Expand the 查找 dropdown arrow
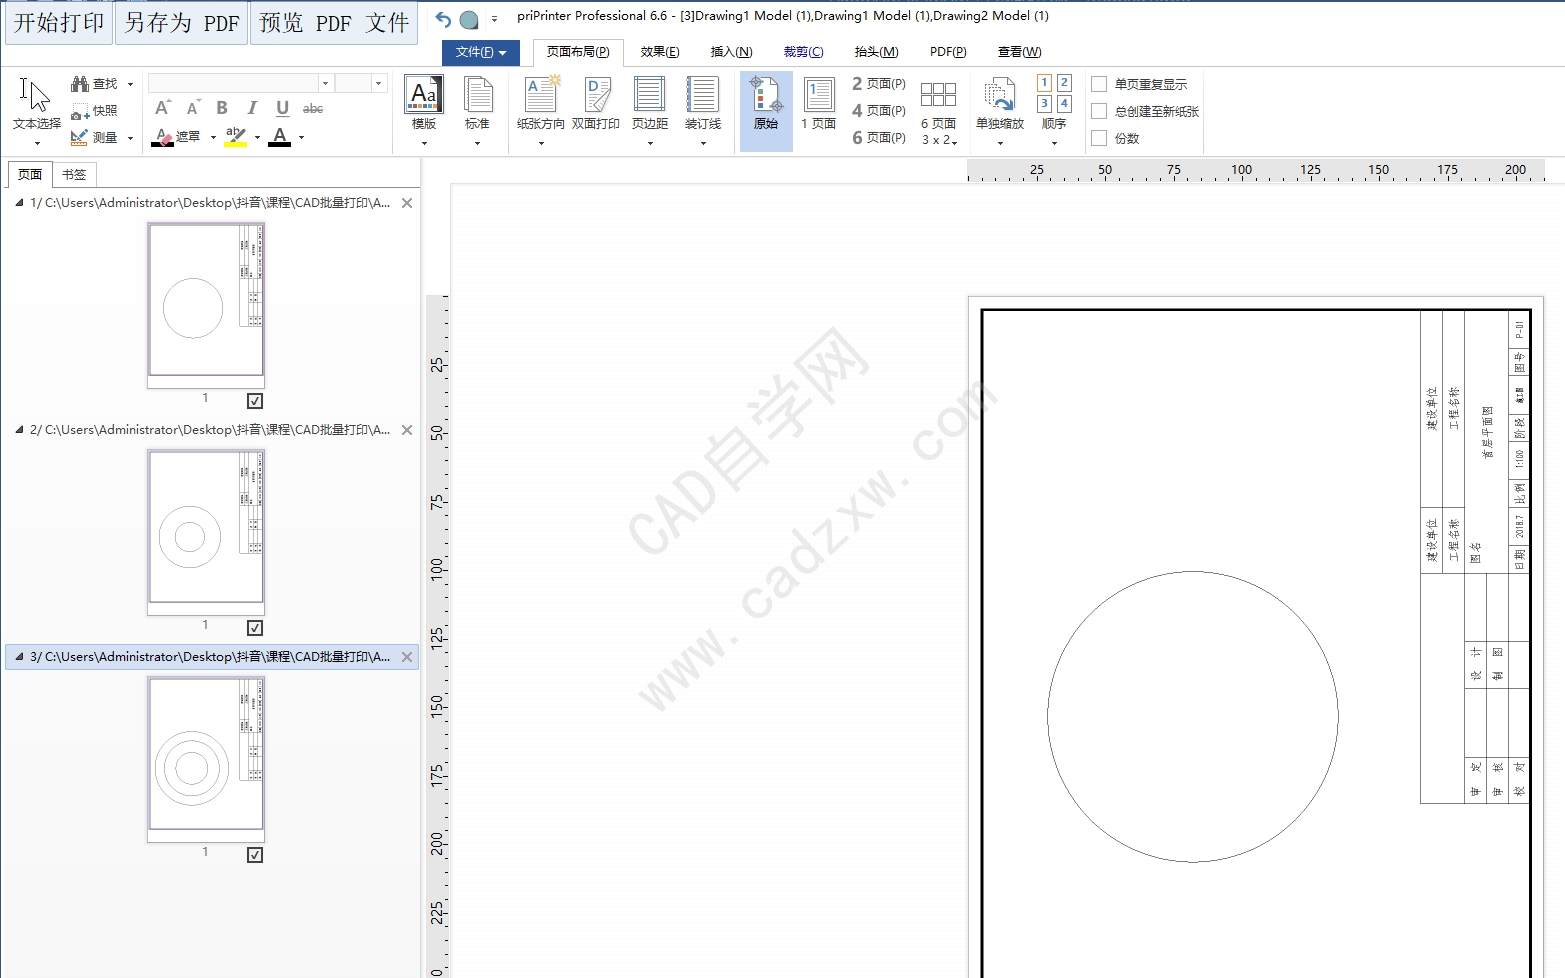 [x=130, y=85]
